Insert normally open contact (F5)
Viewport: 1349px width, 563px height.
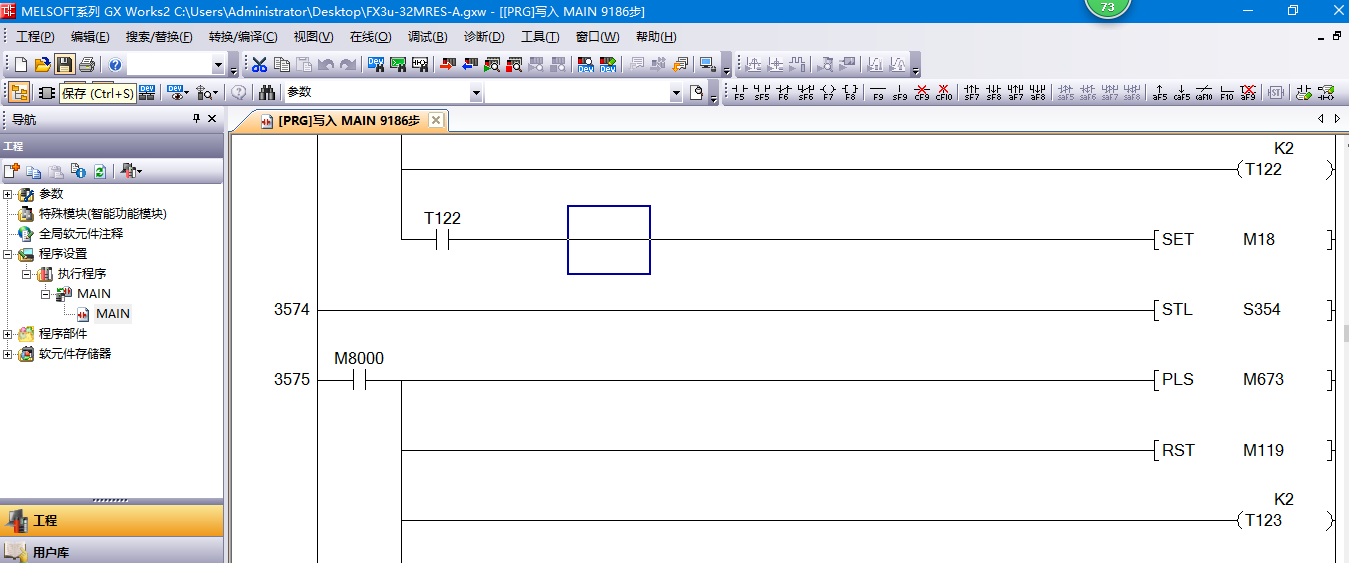pyautogui.click(x=739, y=93)
